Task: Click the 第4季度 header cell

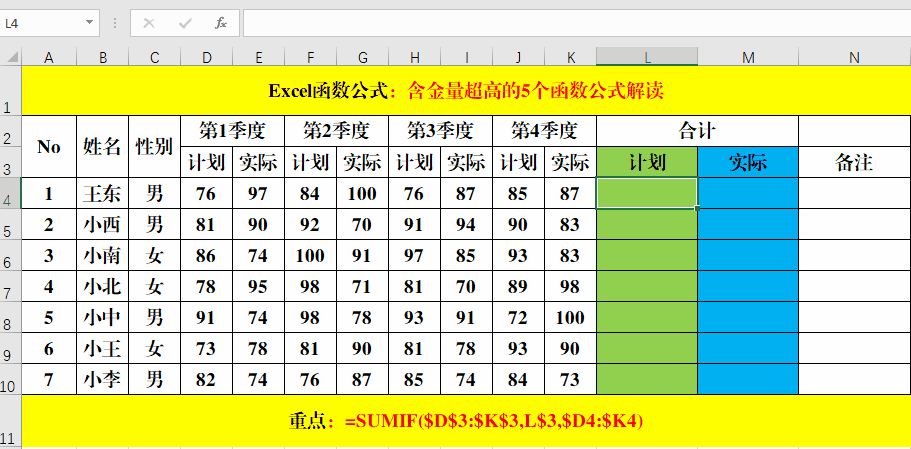Action: click(x=544, y=131)
